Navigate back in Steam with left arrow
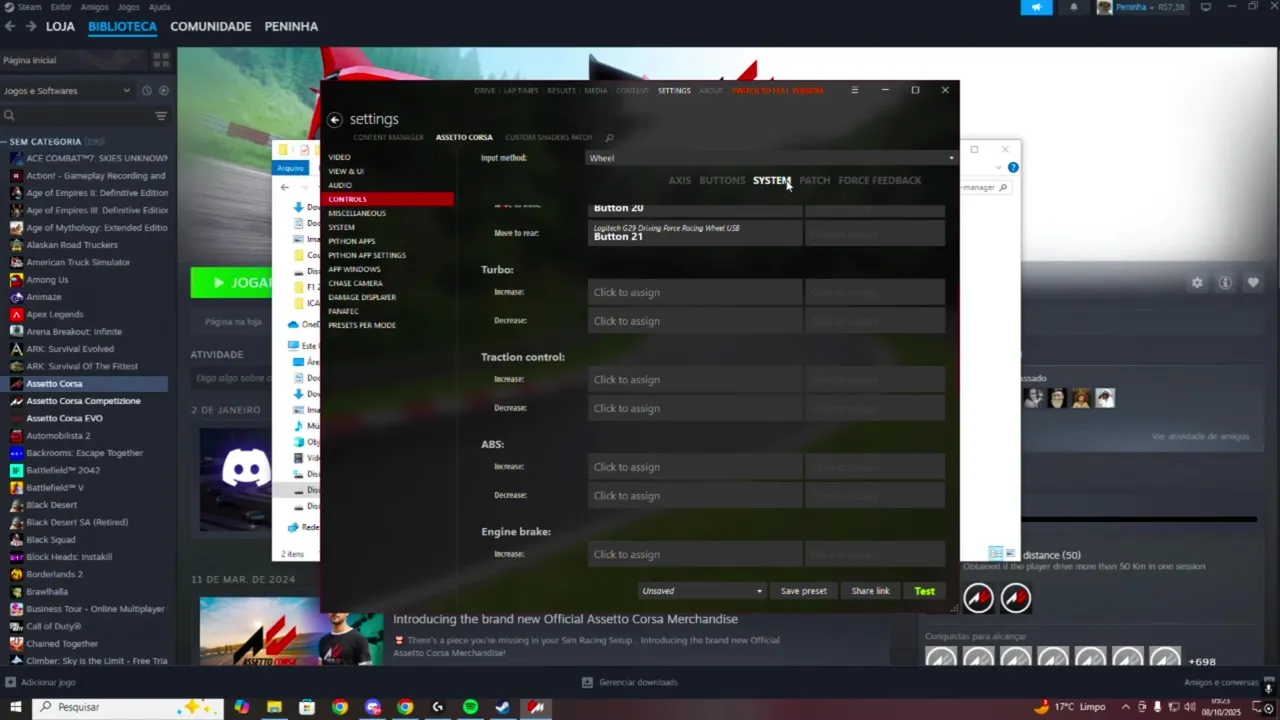The height and width of the screenshot is (720, 1280). pos(10,26)
